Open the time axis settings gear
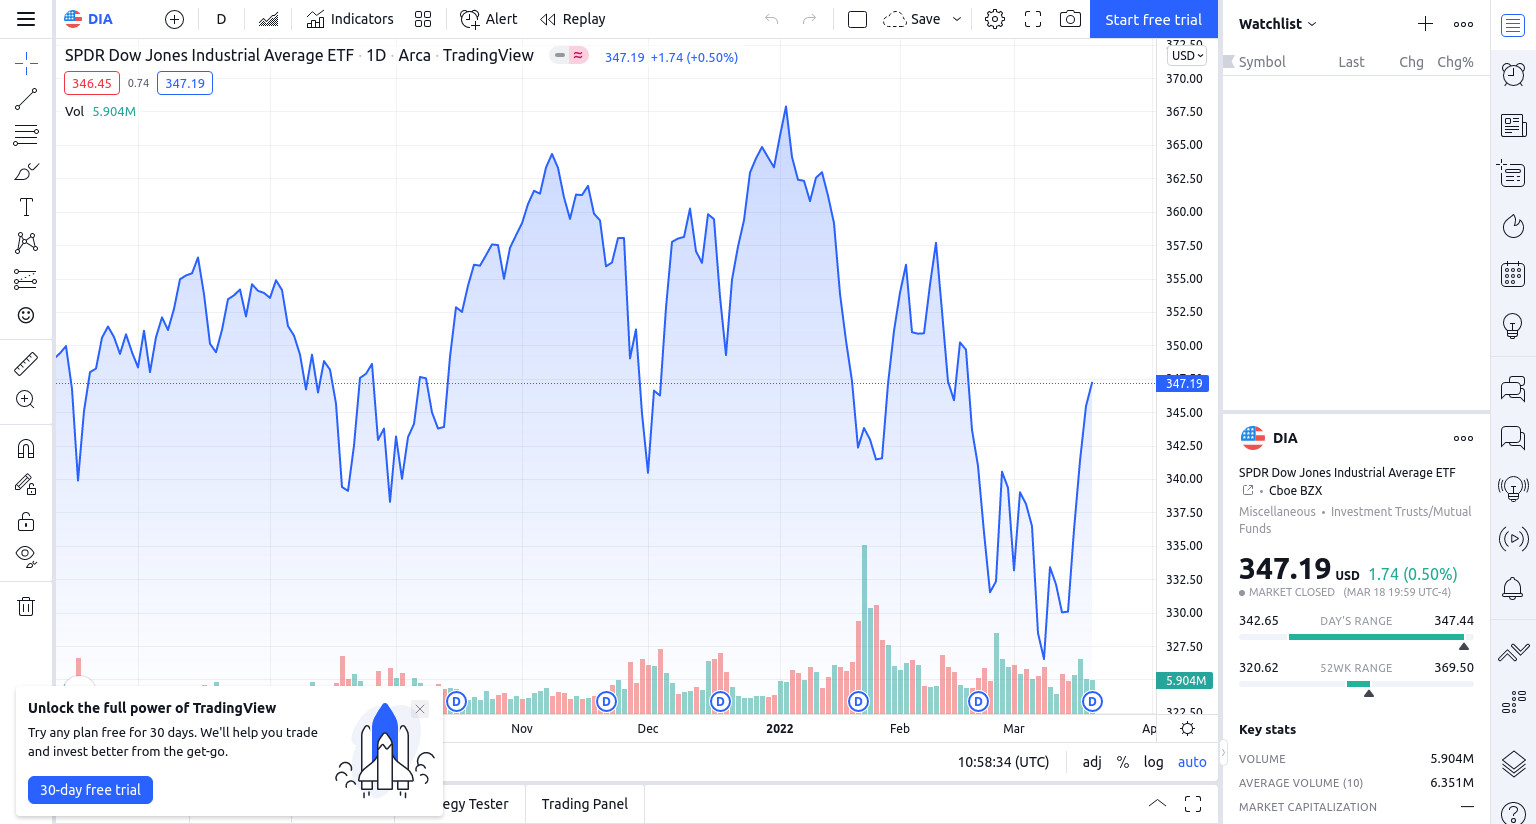Screen dimensions: 1536x824 coord(1187,728)
